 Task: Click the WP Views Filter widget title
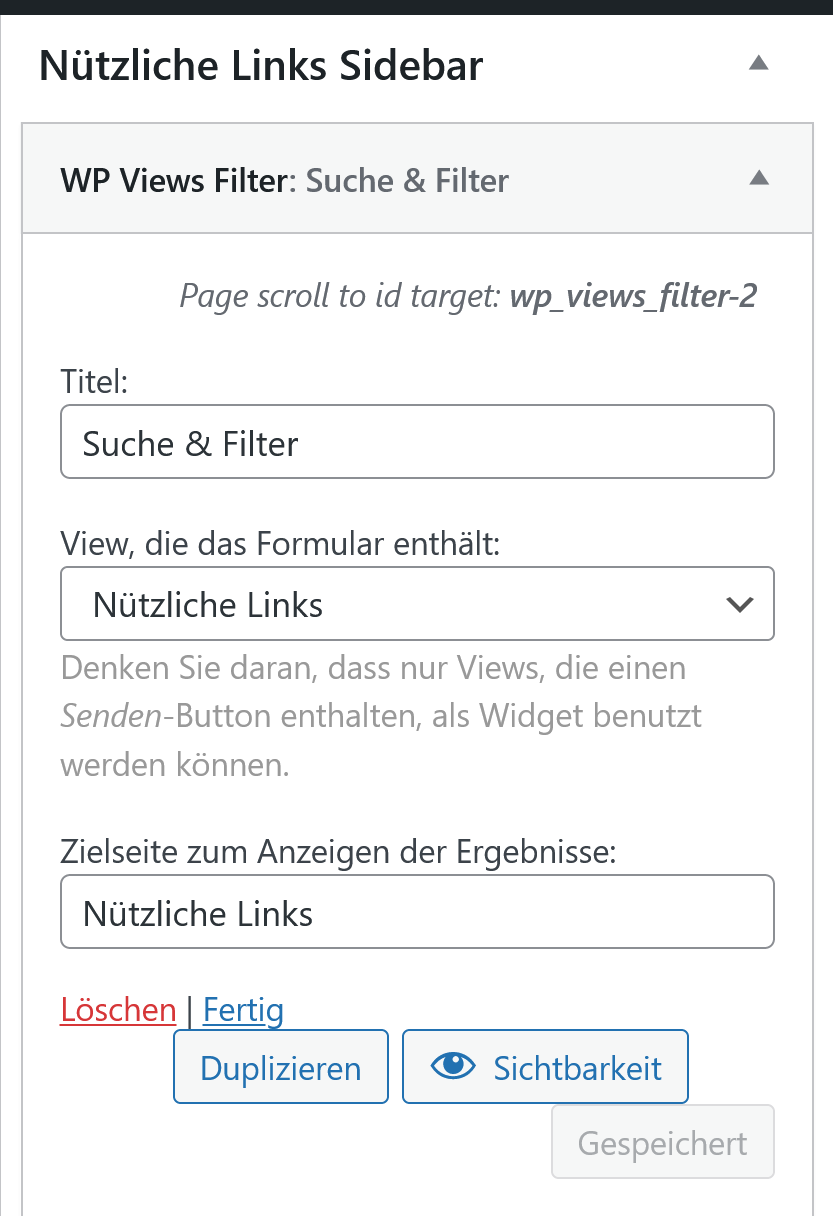[x=285, y=180]
